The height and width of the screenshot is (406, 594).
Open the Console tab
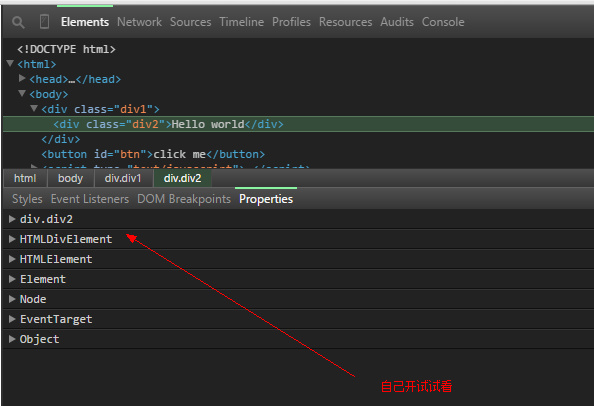pyautogui.click(x=443, y=22)
